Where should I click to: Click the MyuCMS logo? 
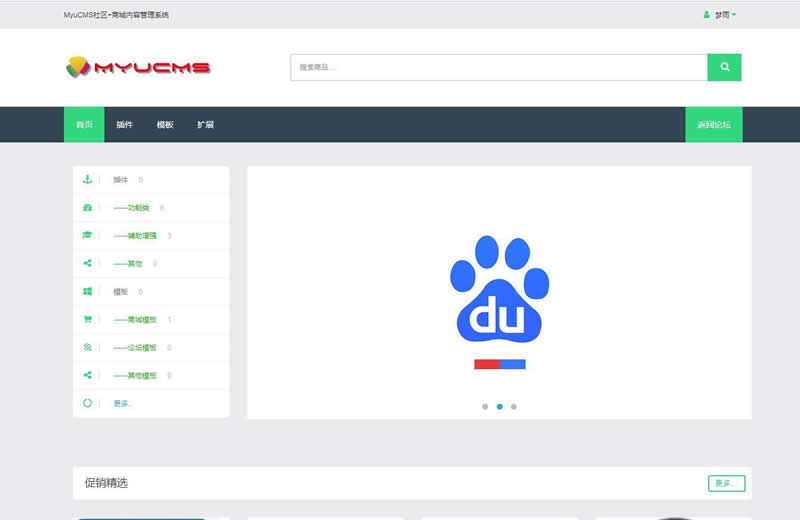tap(138, 67)
